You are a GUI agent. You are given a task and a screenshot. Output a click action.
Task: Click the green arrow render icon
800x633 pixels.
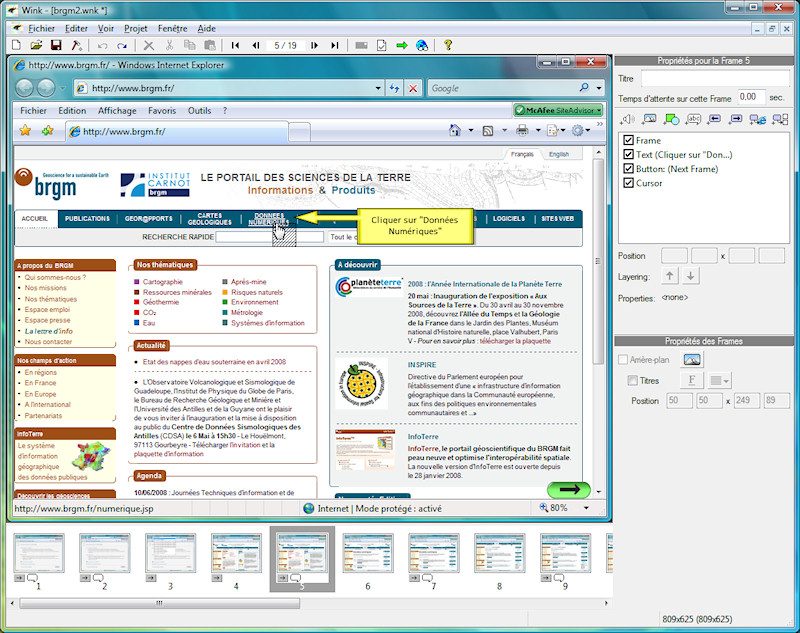coord(402,45)
